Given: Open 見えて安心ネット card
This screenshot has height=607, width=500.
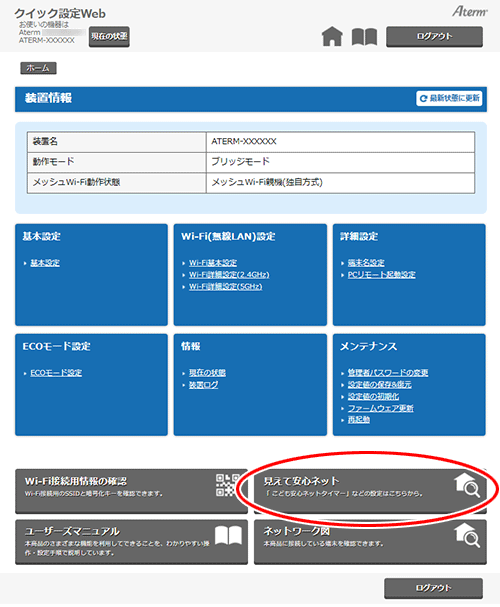Looking at the screenshot, I should pos(370,492).
